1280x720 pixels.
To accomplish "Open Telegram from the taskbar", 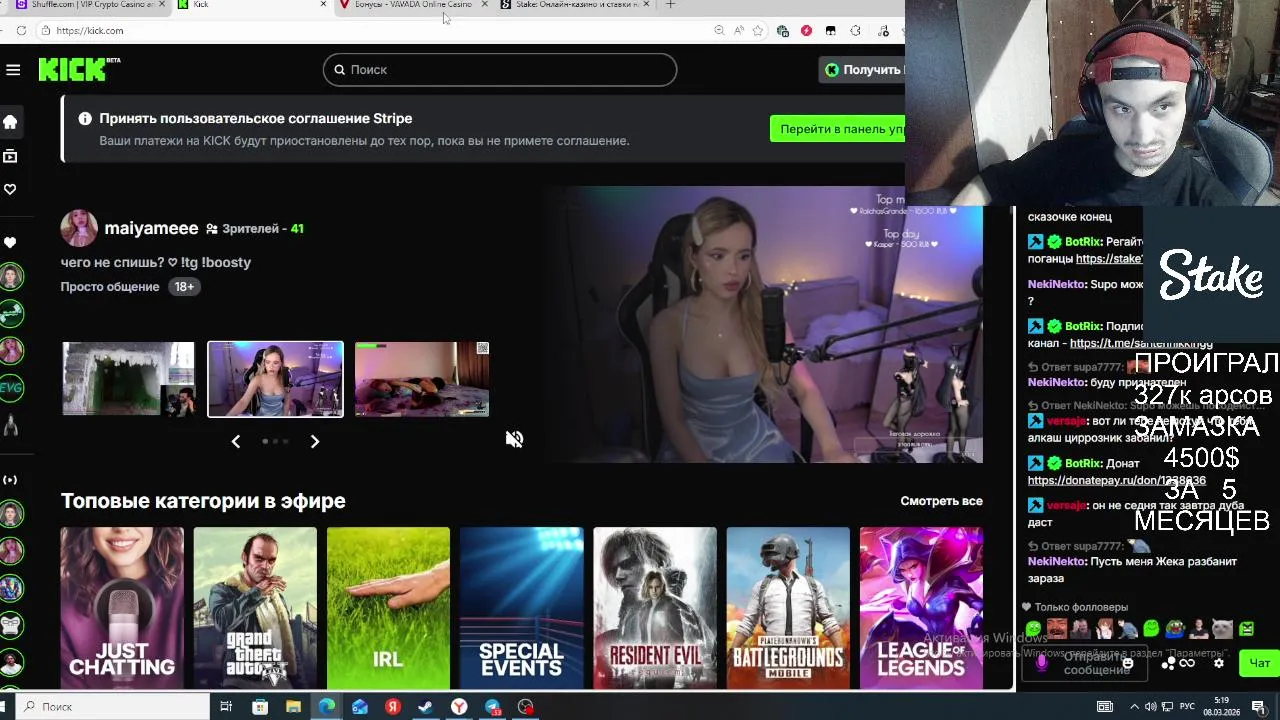I will click(x=493, y=707).
